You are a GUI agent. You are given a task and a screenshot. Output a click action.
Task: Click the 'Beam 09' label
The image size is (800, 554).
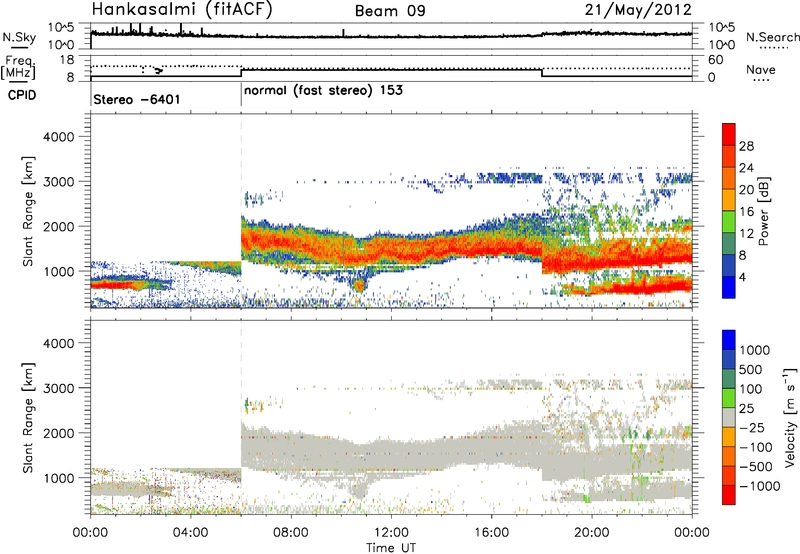(x=390, y=11)
